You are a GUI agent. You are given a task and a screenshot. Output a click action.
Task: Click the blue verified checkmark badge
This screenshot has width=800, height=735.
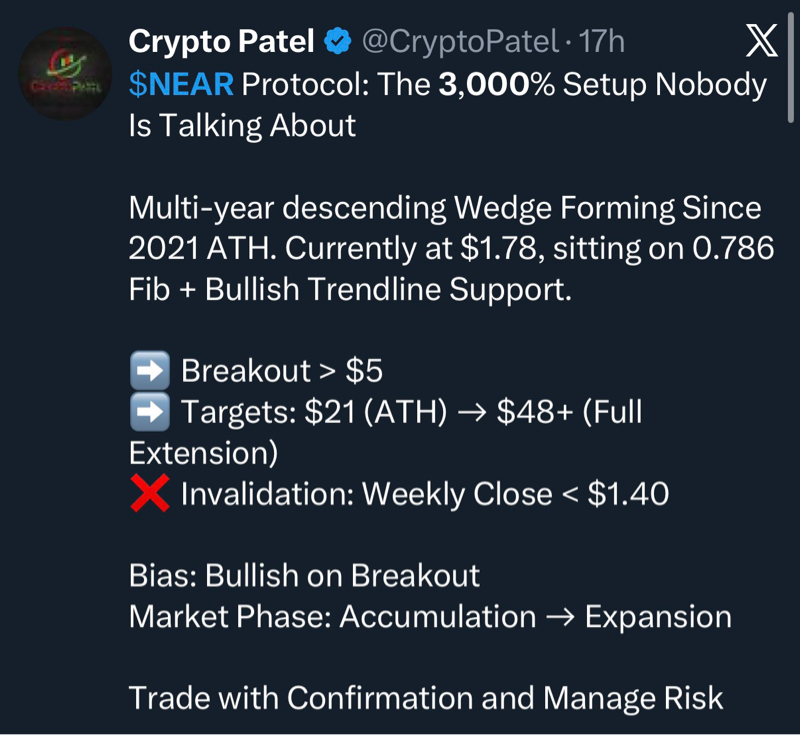pyautogui.click(x=337, y=42)
